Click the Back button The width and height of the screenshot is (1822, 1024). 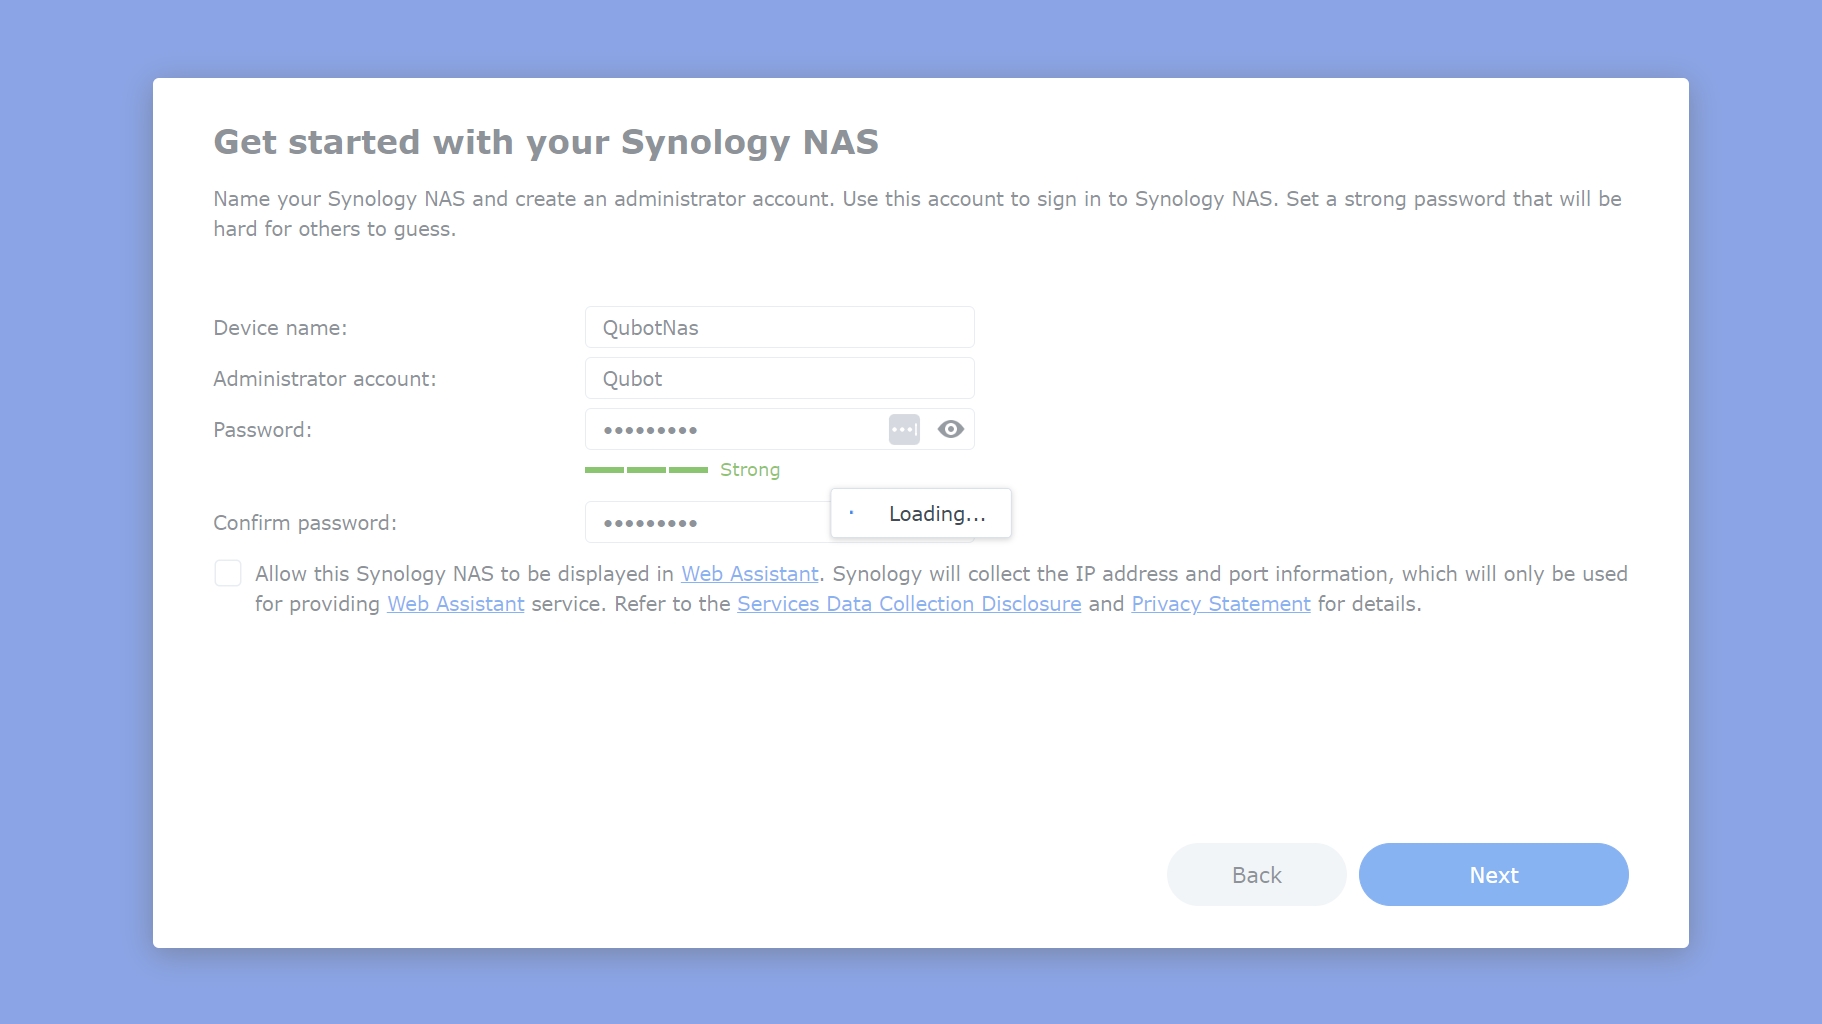pos(1257,875)
